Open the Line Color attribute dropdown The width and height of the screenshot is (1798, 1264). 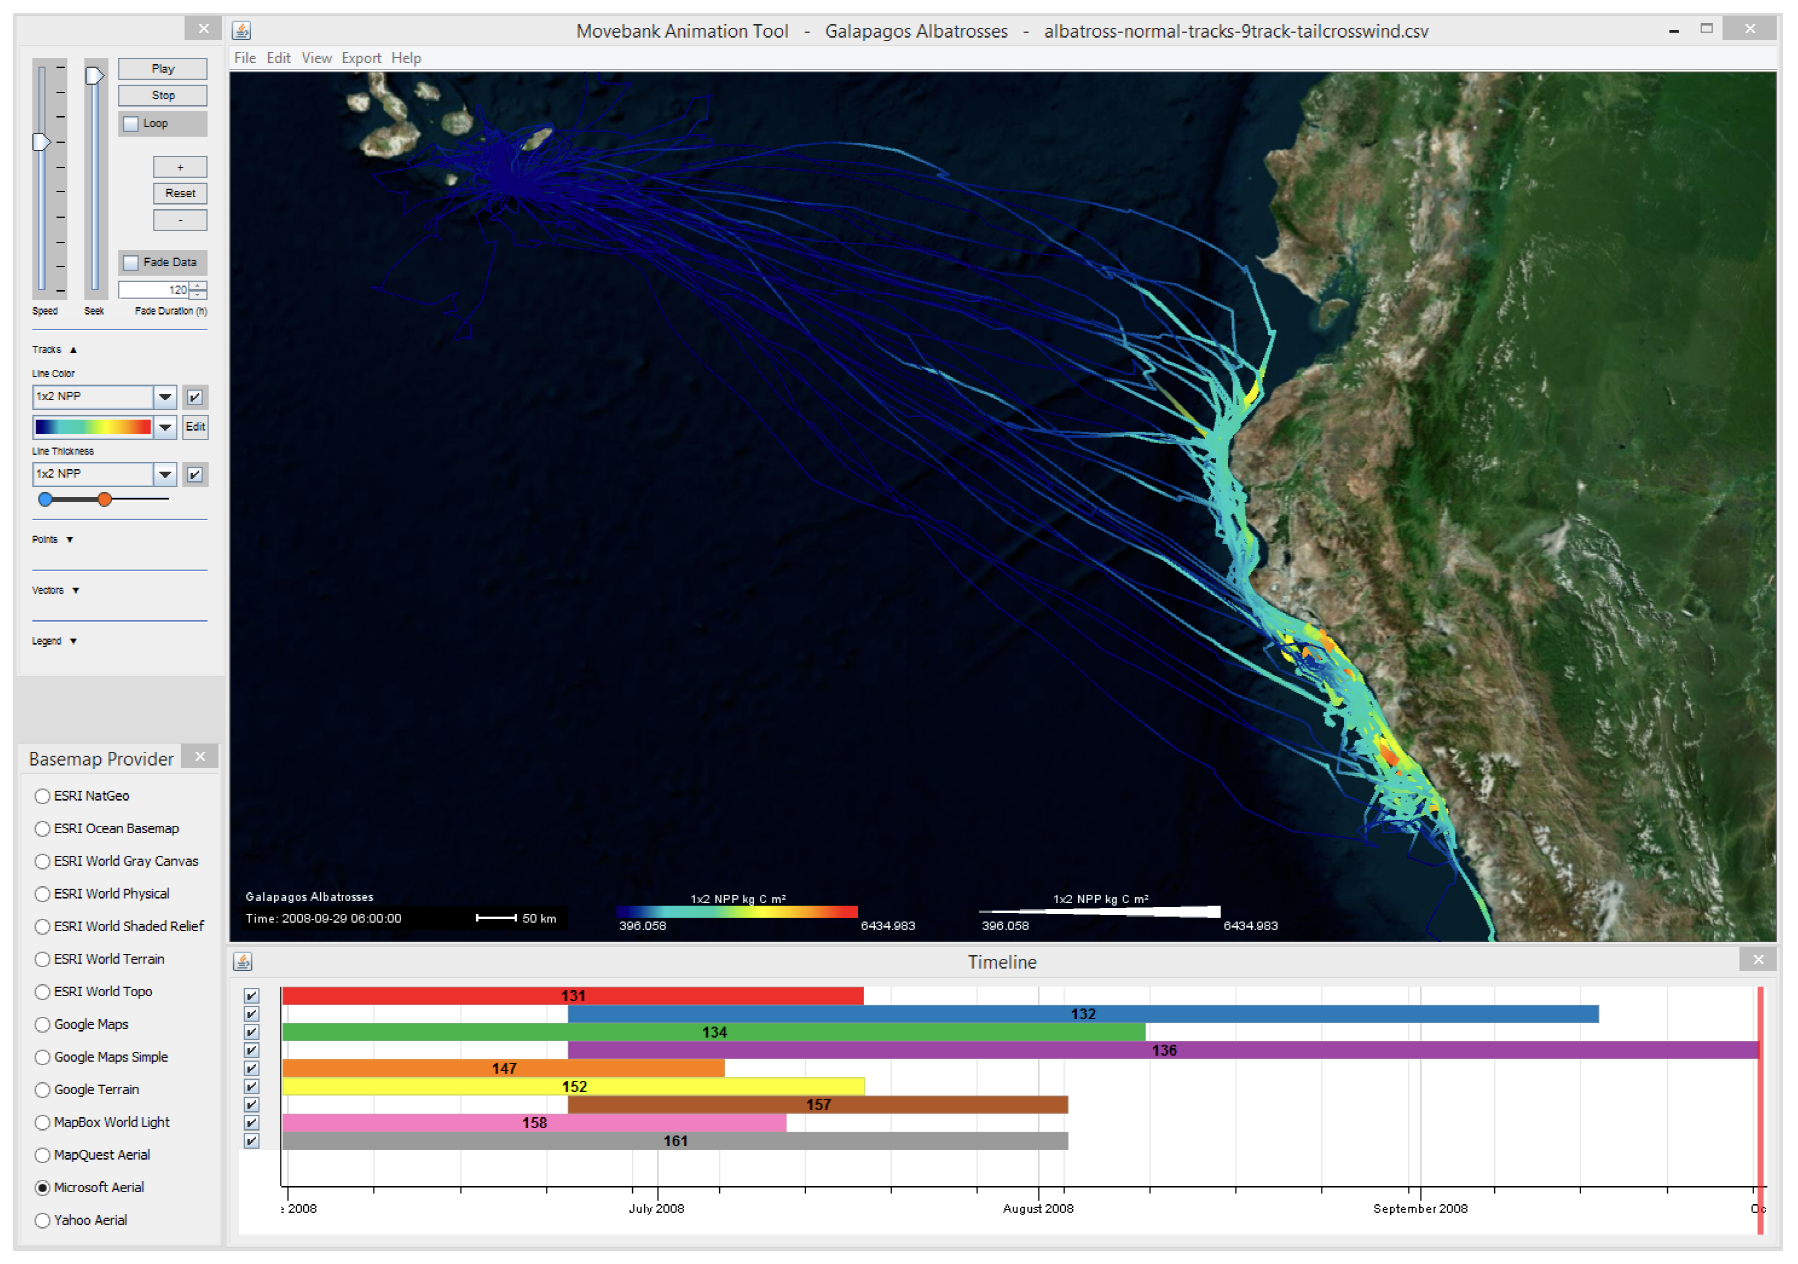(x=165, y=397)
